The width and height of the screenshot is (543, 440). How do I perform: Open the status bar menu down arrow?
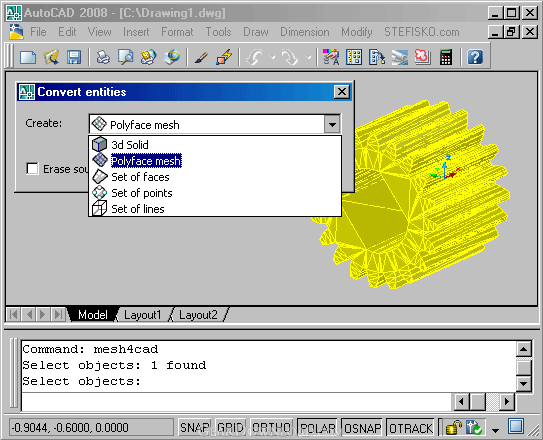pos(496,430)
